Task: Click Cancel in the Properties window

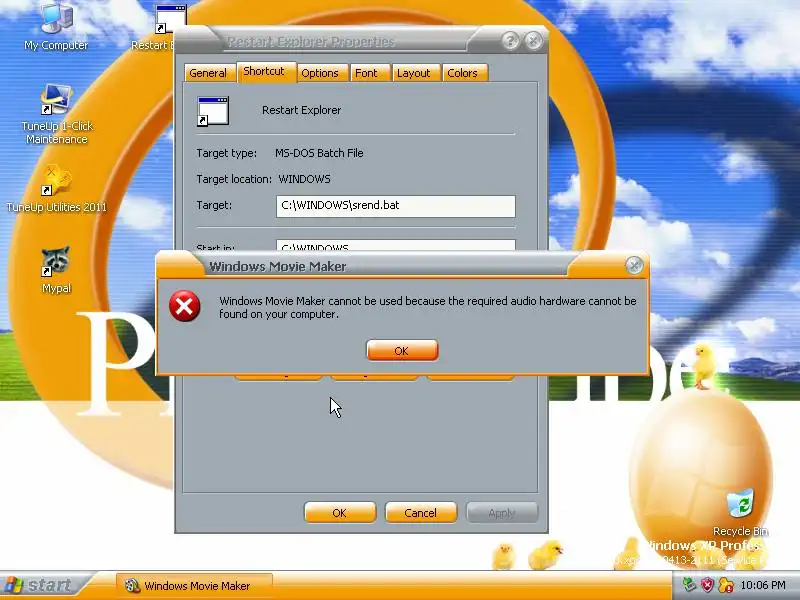Action: (421, 513)
